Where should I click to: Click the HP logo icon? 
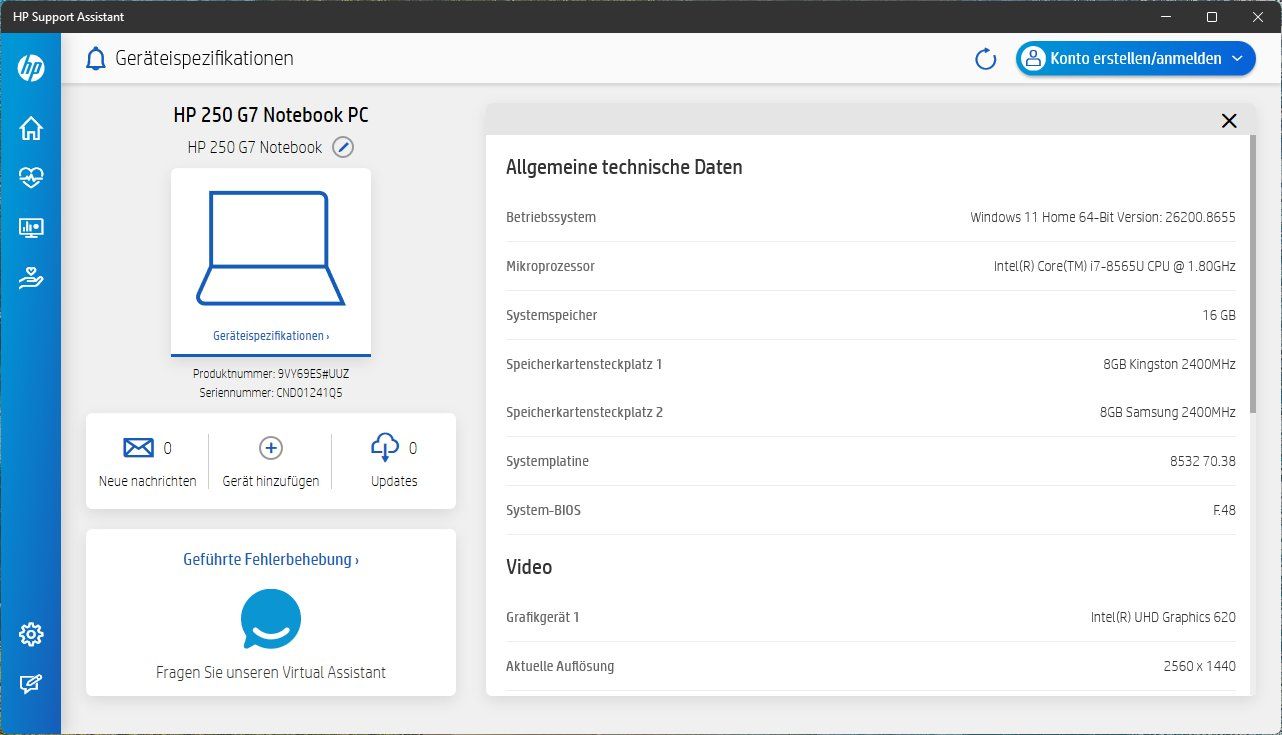(x=31, y=68)
